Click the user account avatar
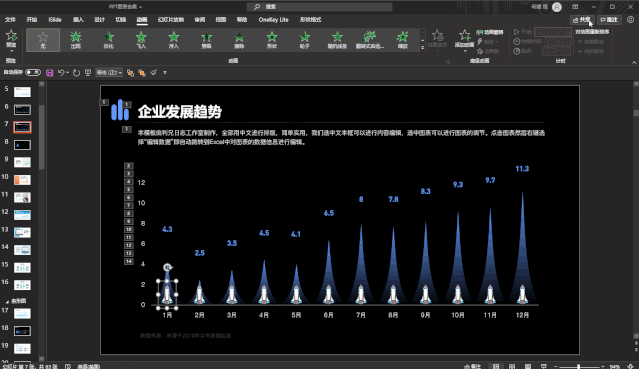 click(557, 7)
